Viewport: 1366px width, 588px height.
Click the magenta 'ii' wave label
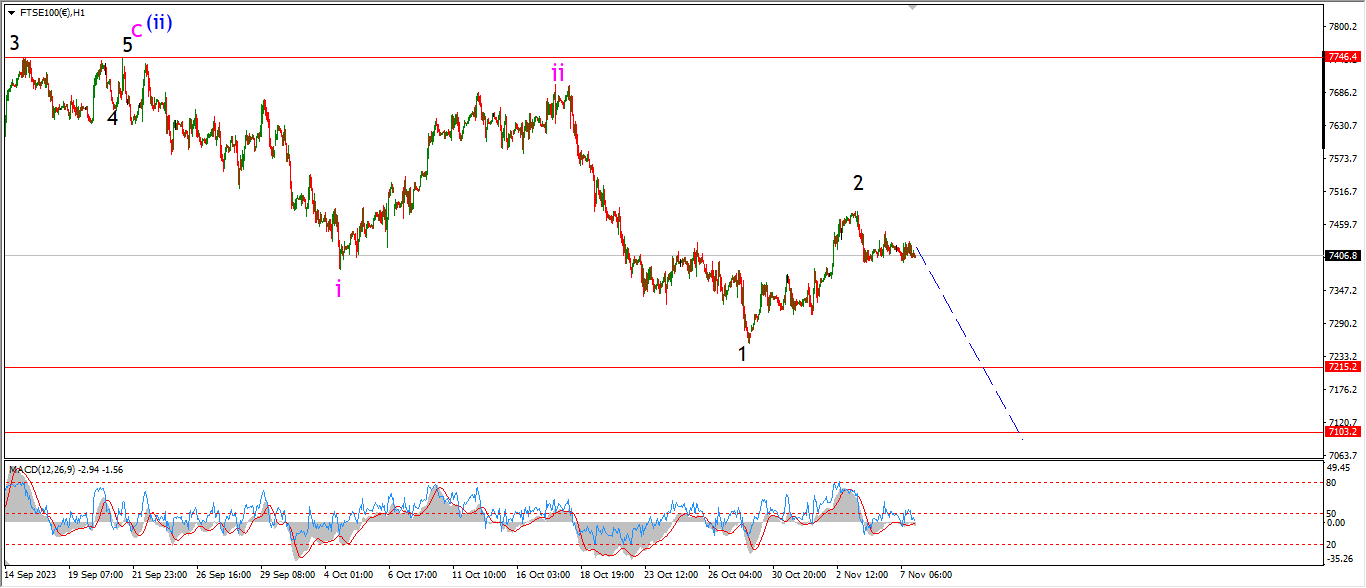[558, 72]
